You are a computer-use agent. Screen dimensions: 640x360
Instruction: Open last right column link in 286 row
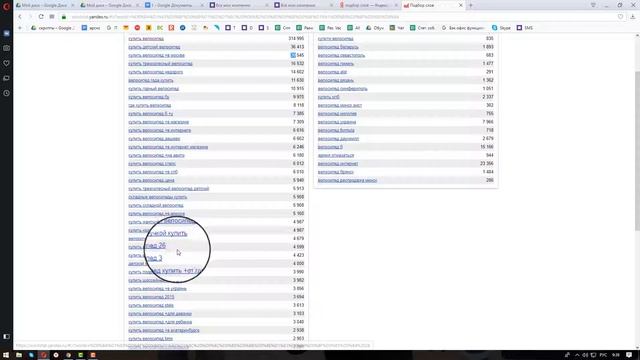(x=347, y=180)
